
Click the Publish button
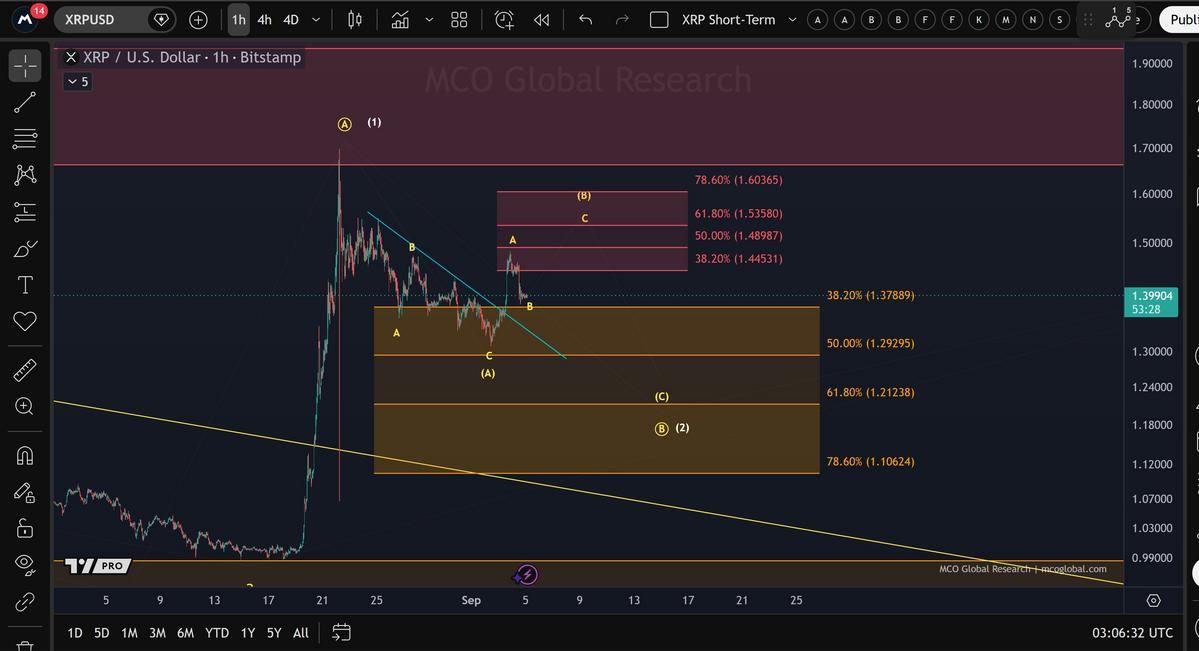(x=1181, y=20)
